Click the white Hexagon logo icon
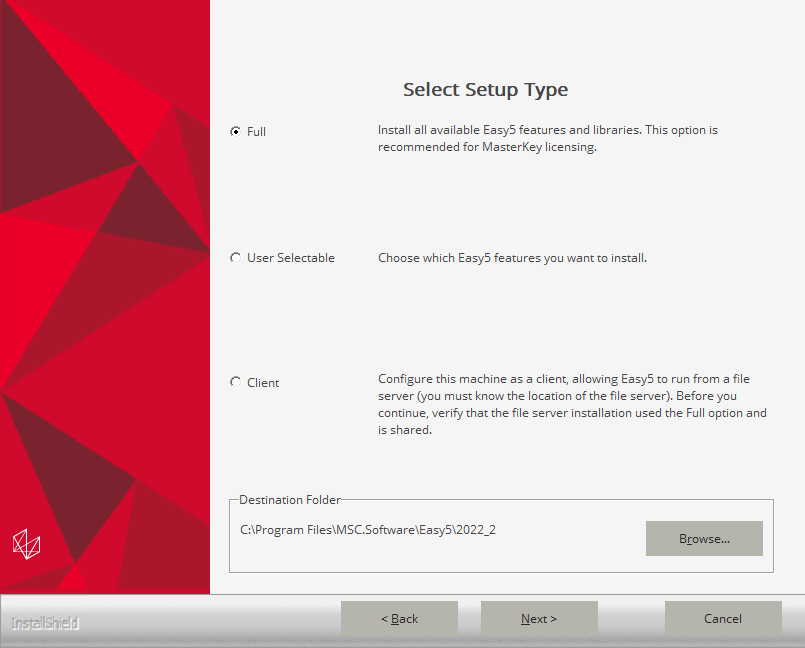805x648 pixels. (26, 543)
